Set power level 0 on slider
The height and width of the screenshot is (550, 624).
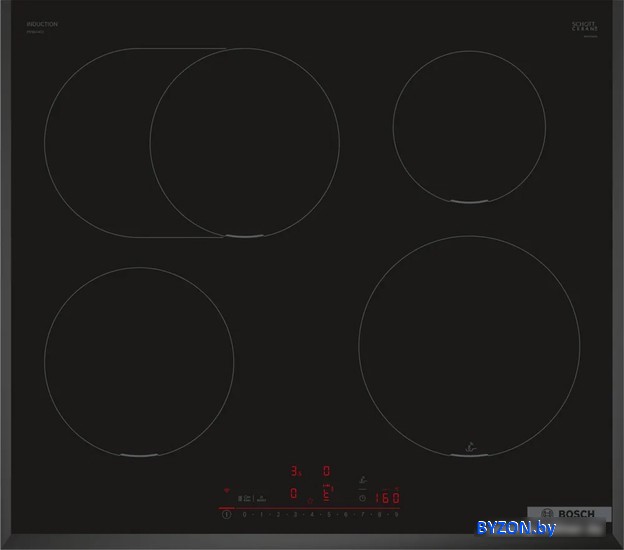click(244, 515)
